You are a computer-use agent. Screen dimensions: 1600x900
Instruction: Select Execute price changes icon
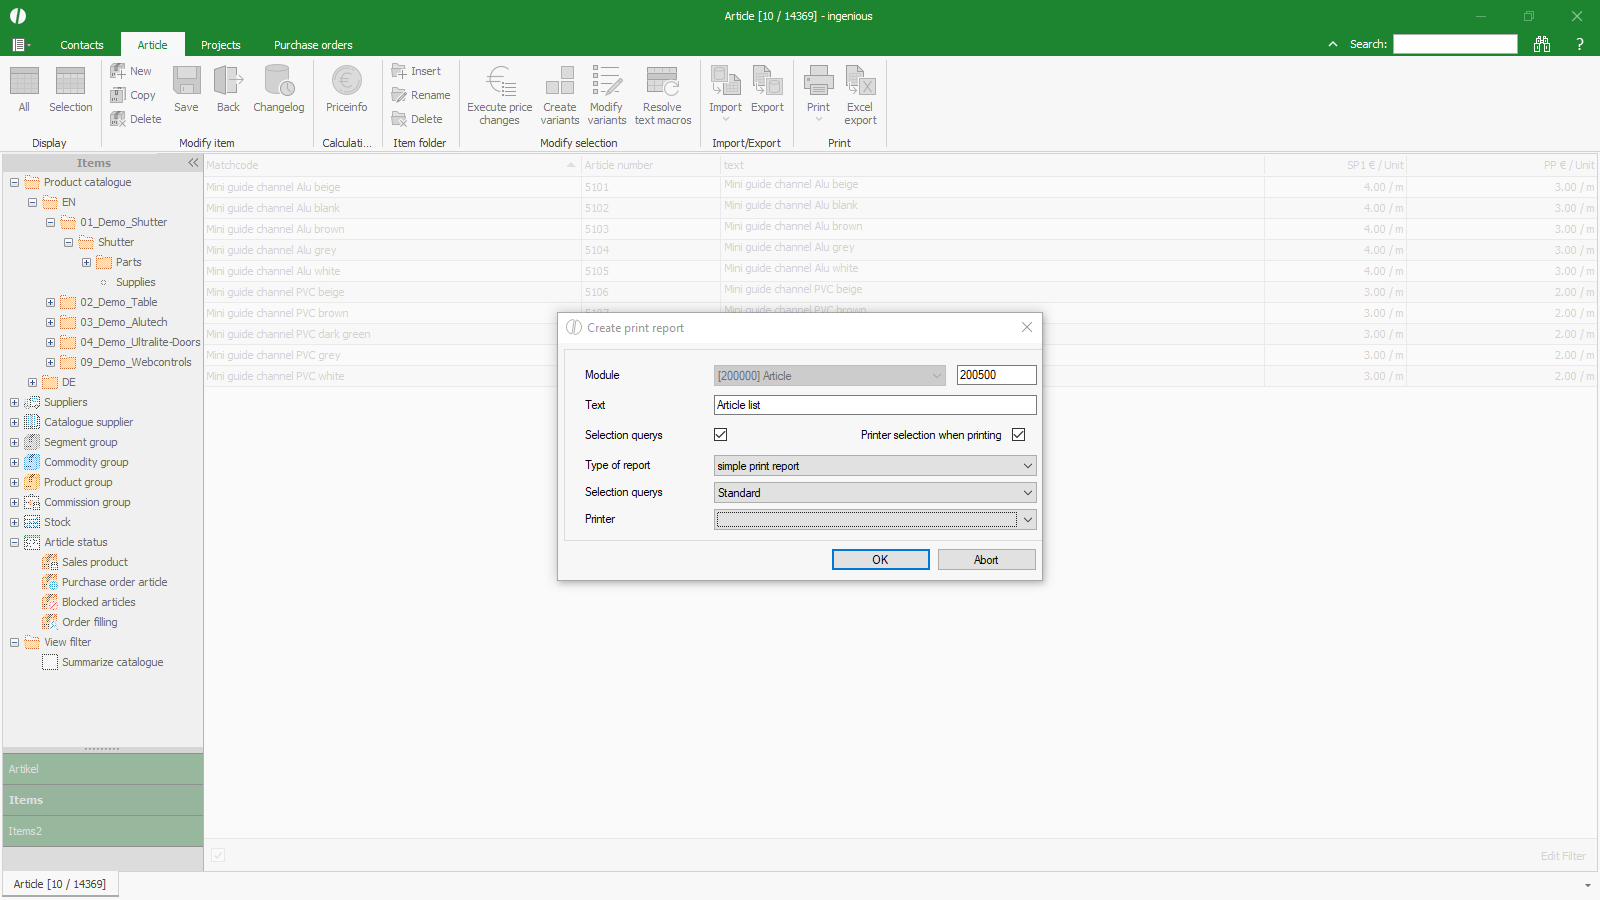(500, 82)
